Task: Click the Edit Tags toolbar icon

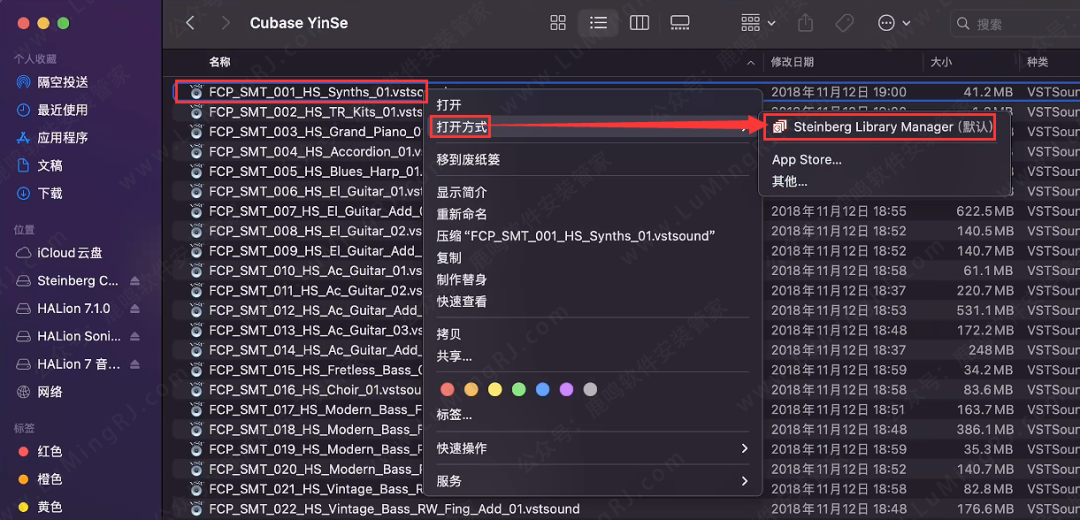Action: point(844,23)
